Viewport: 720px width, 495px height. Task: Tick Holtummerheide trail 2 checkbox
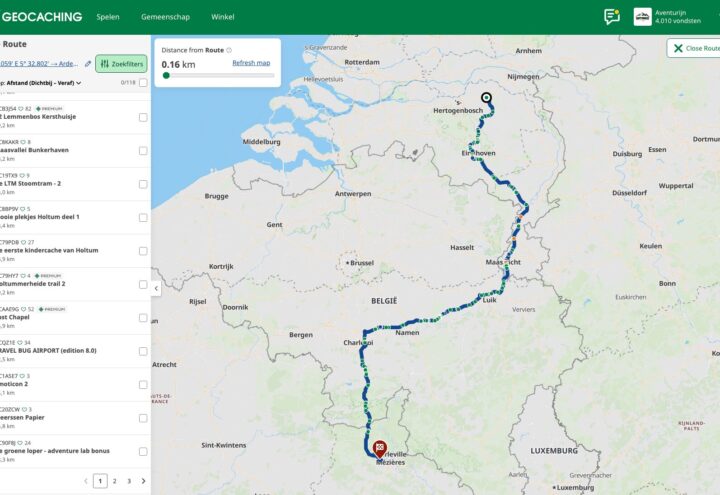pos(143,285)
